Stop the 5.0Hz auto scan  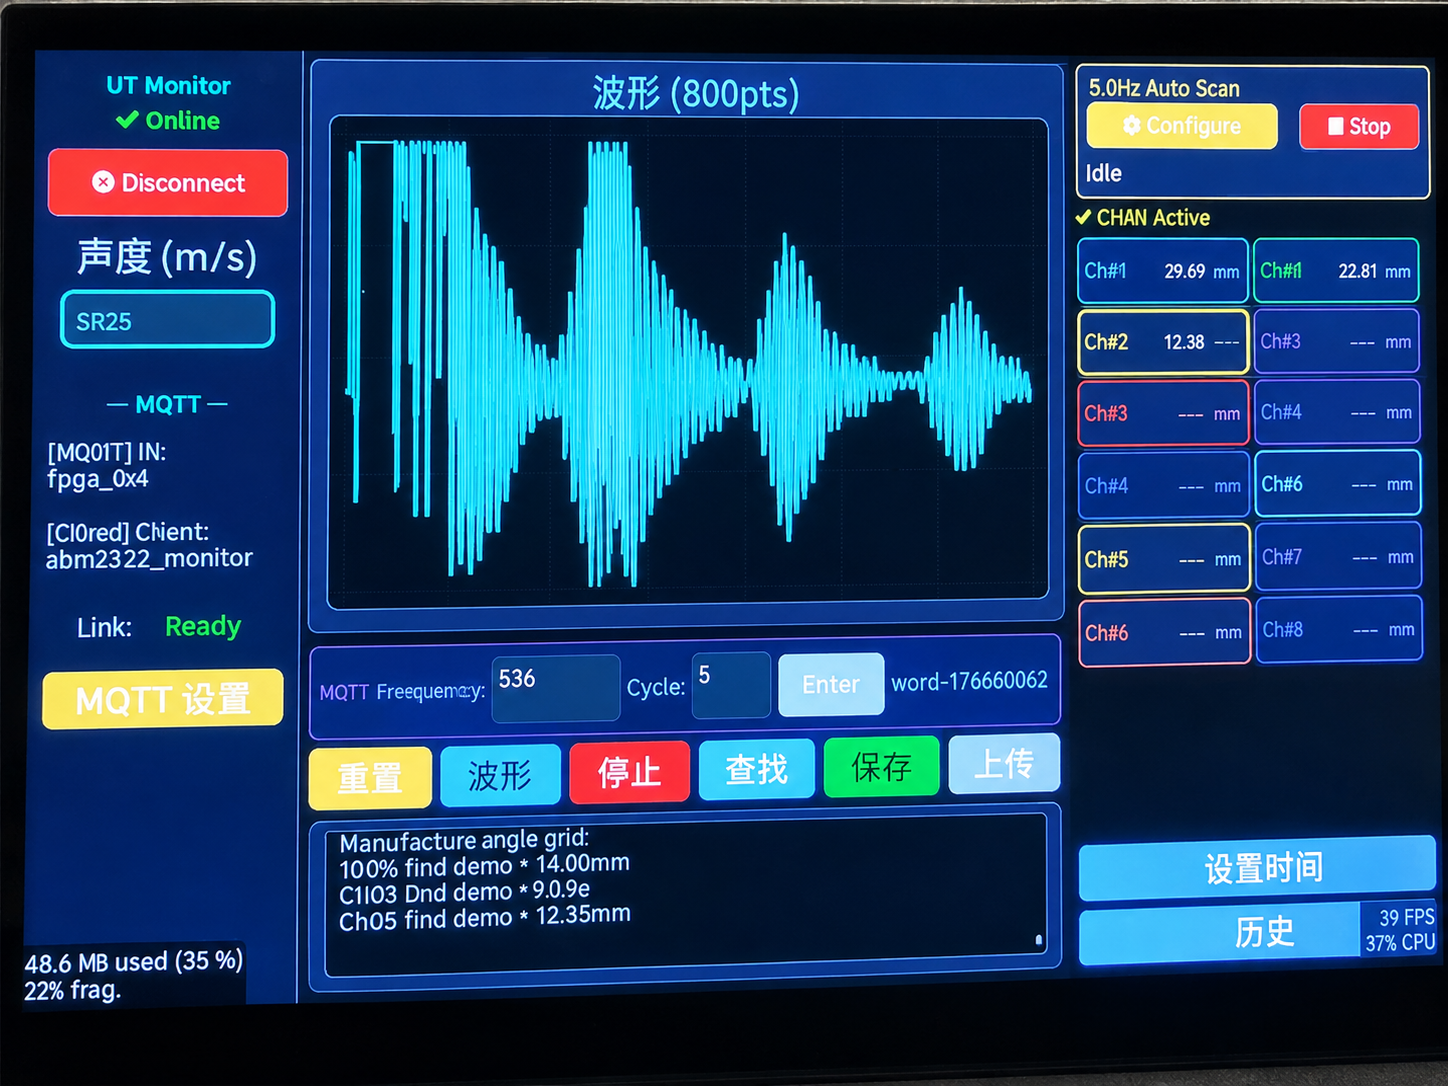1359,127
